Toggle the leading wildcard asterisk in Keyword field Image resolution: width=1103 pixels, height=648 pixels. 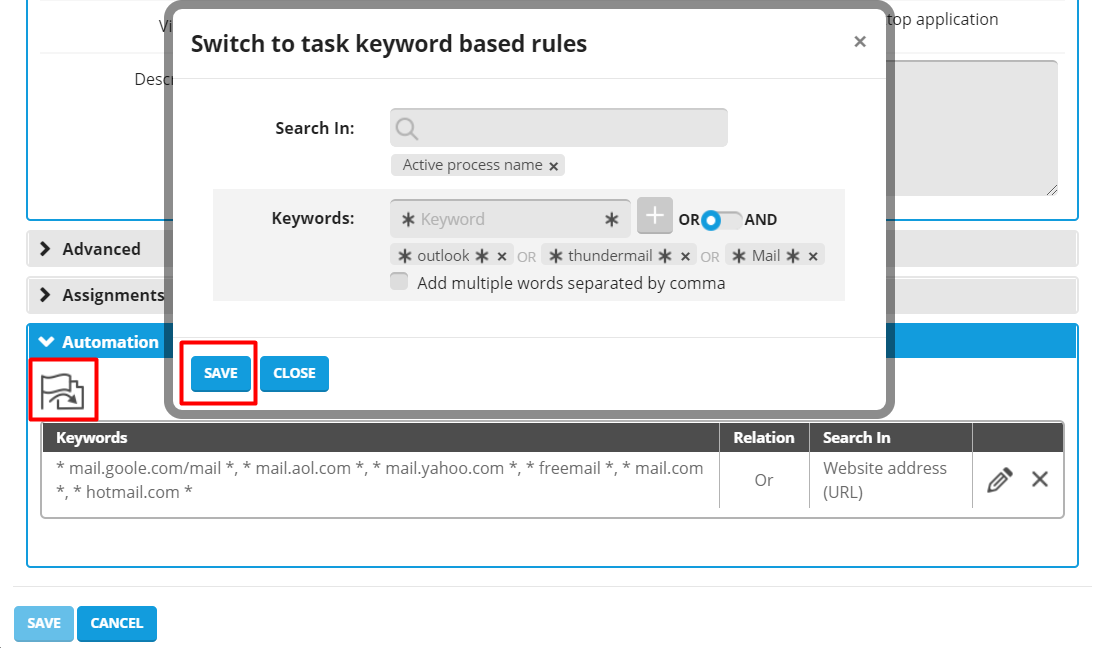point(408,220)
